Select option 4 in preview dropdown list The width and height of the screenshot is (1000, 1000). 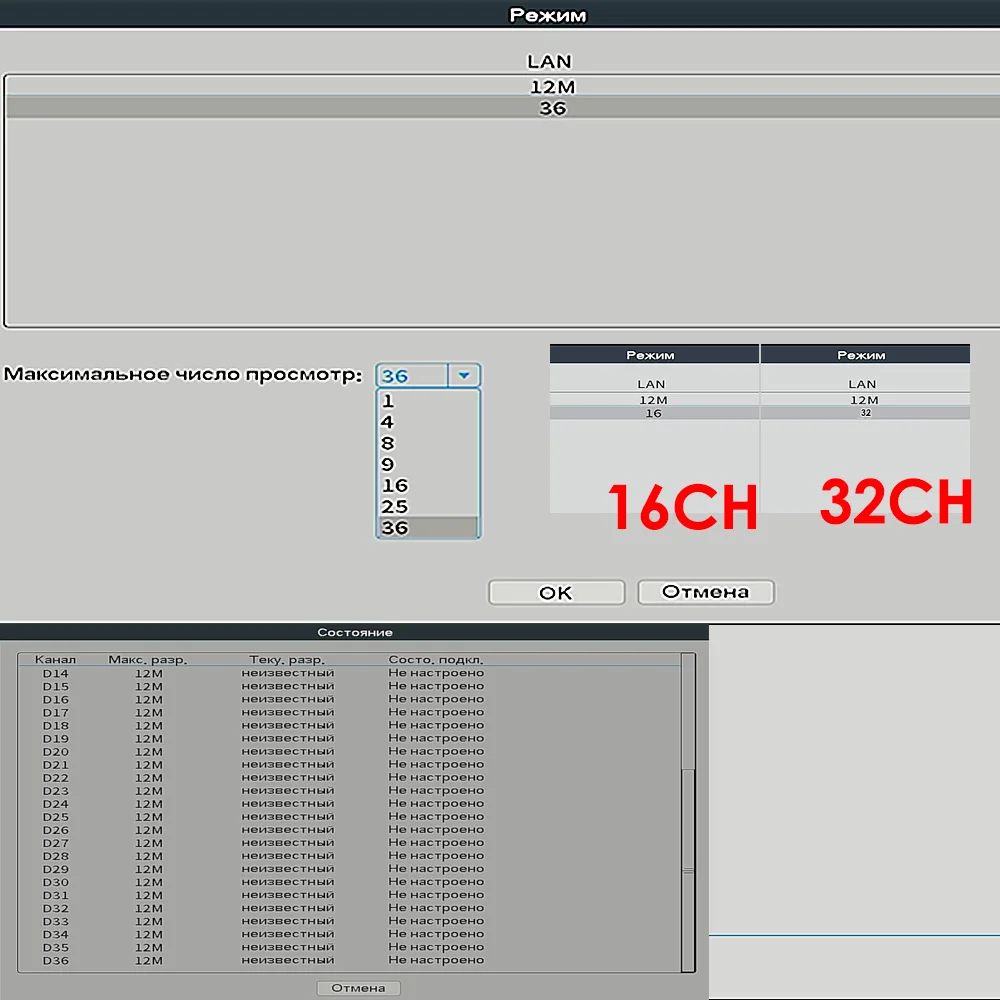point(428,422)
